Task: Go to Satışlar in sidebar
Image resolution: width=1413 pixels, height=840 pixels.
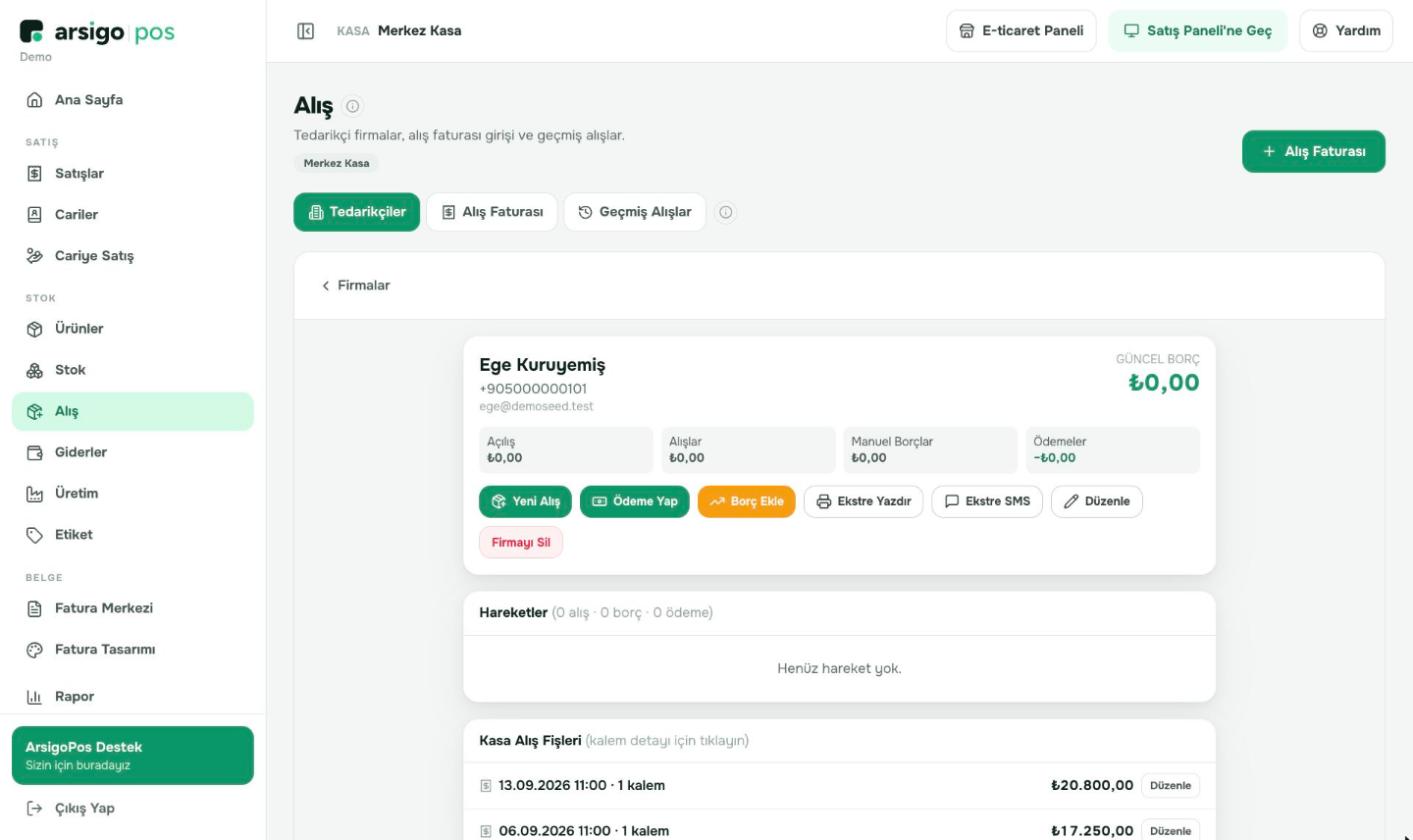Action: 133,174
